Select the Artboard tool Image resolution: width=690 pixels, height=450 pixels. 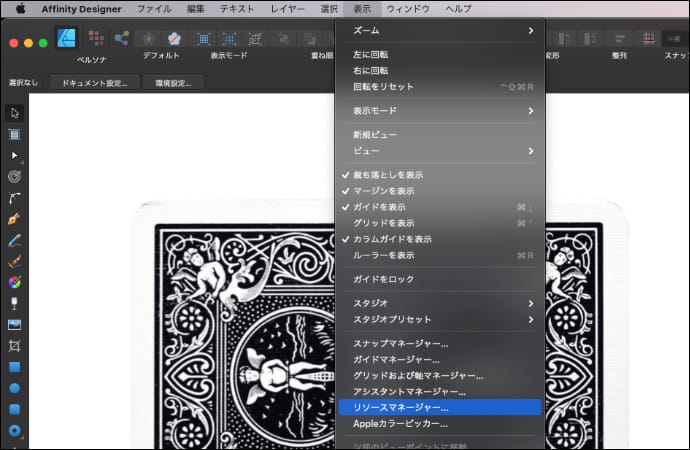15,134
